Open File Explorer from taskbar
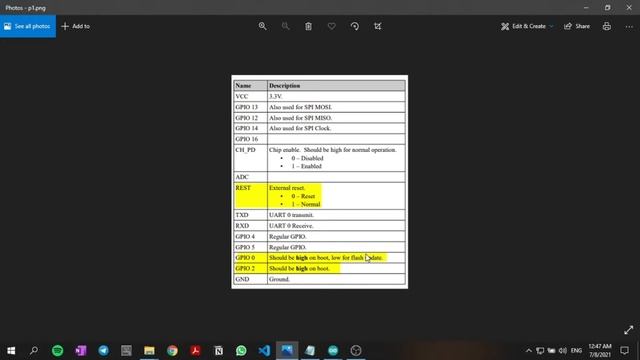640x360 pixels. coord(149,350)
